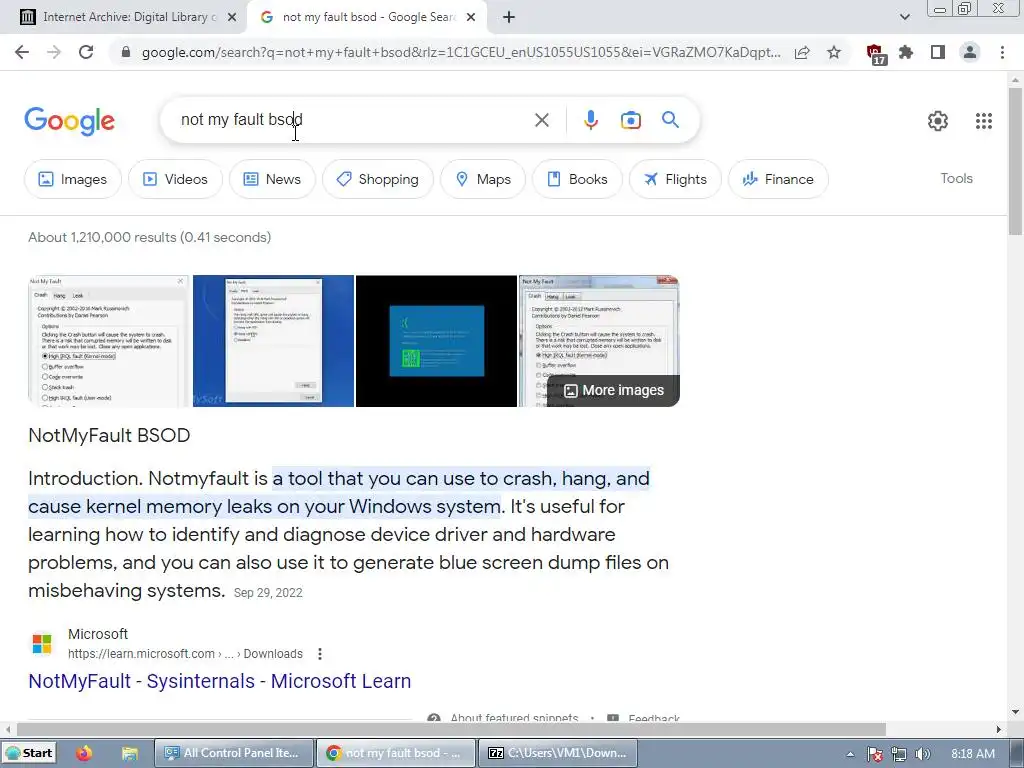1024x768 pixels.
Task: Open the Extensions puzzle icon
Action: (906, 52)
